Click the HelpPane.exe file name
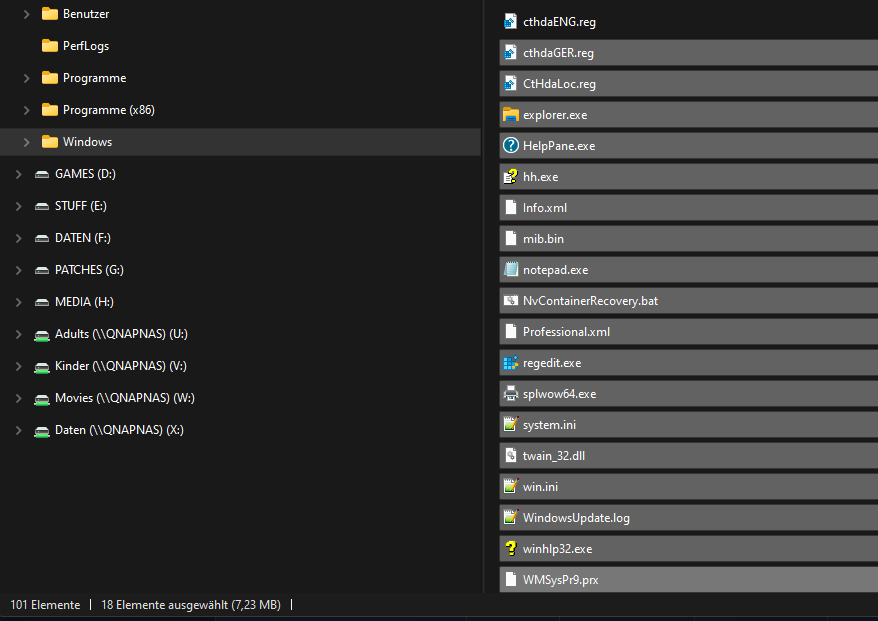 [559, 146]
